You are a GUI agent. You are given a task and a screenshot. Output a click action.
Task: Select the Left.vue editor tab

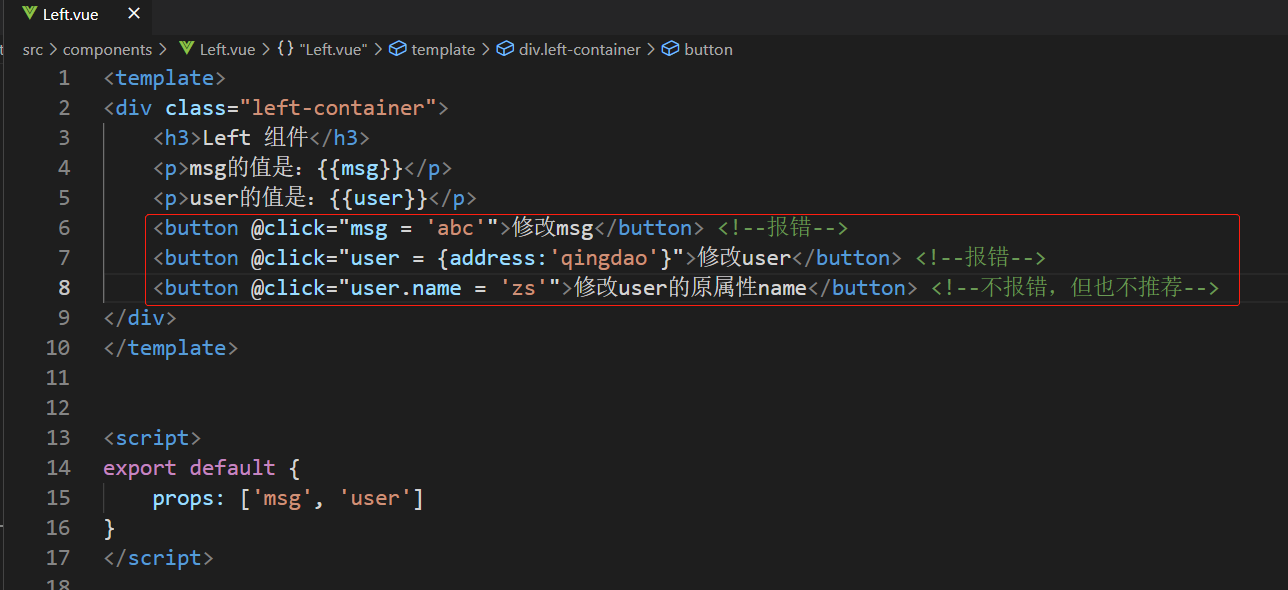(70, 15)
